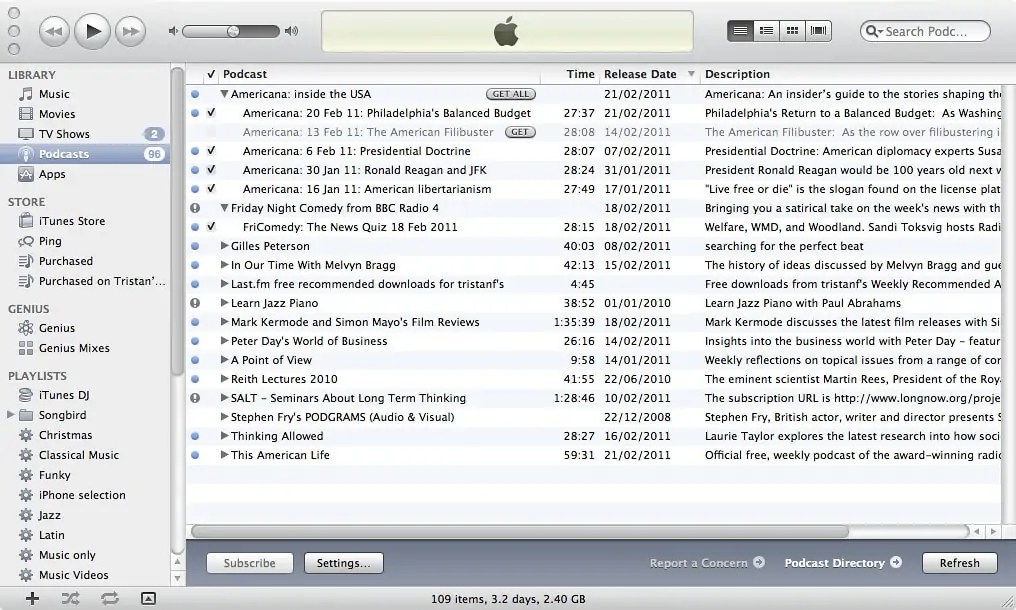The width and height of the screenshot is (1016, 610).
Task: Collapse Americana: inside the USA
Action: (224, 94)
